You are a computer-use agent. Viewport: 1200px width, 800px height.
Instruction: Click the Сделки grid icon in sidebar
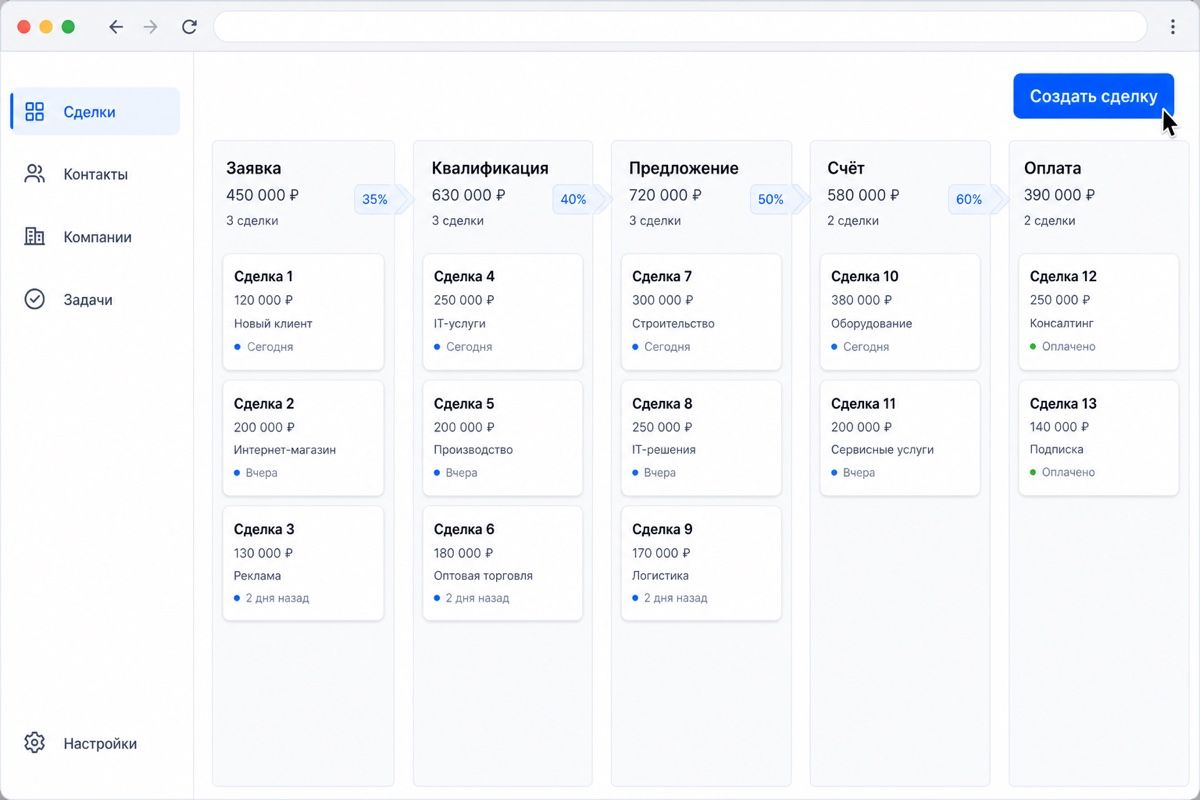click(x=35, y=112)
